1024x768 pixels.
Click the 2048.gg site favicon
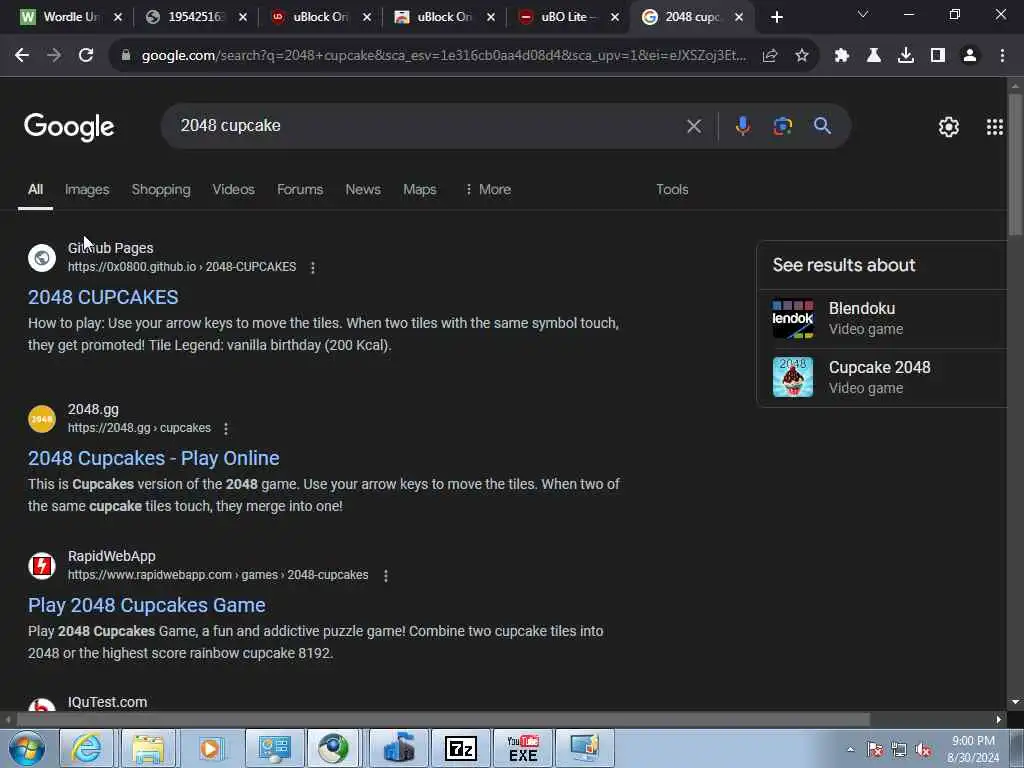(42, 419)
